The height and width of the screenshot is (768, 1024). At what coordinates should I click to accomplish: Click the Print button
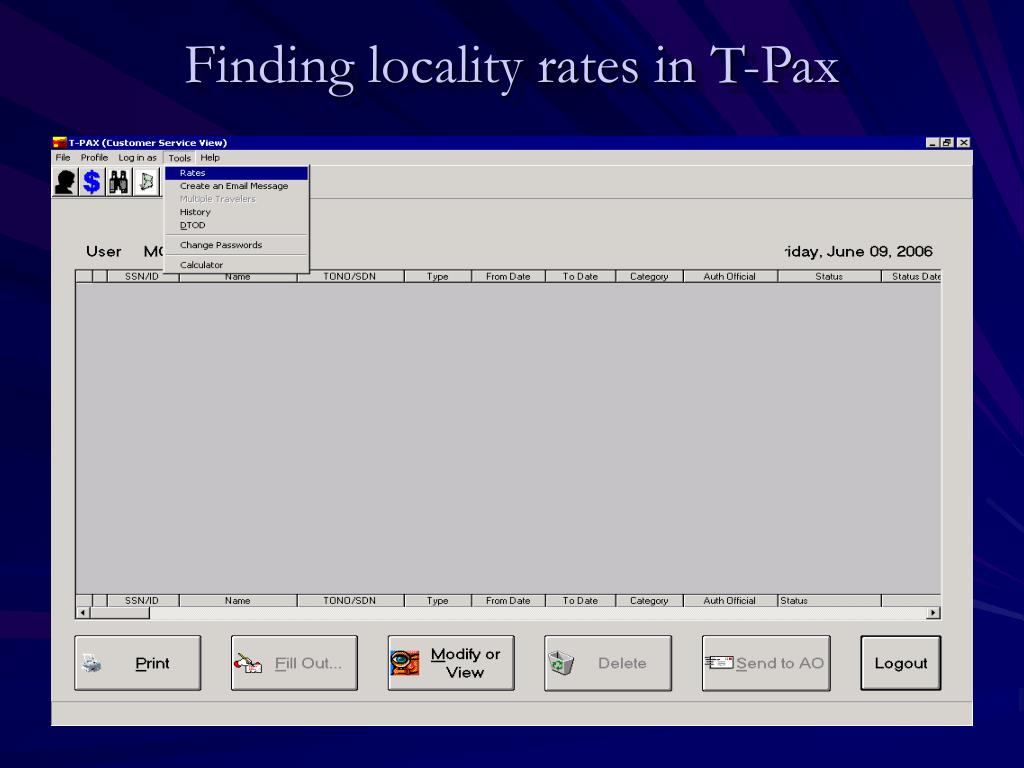(138, 663)
